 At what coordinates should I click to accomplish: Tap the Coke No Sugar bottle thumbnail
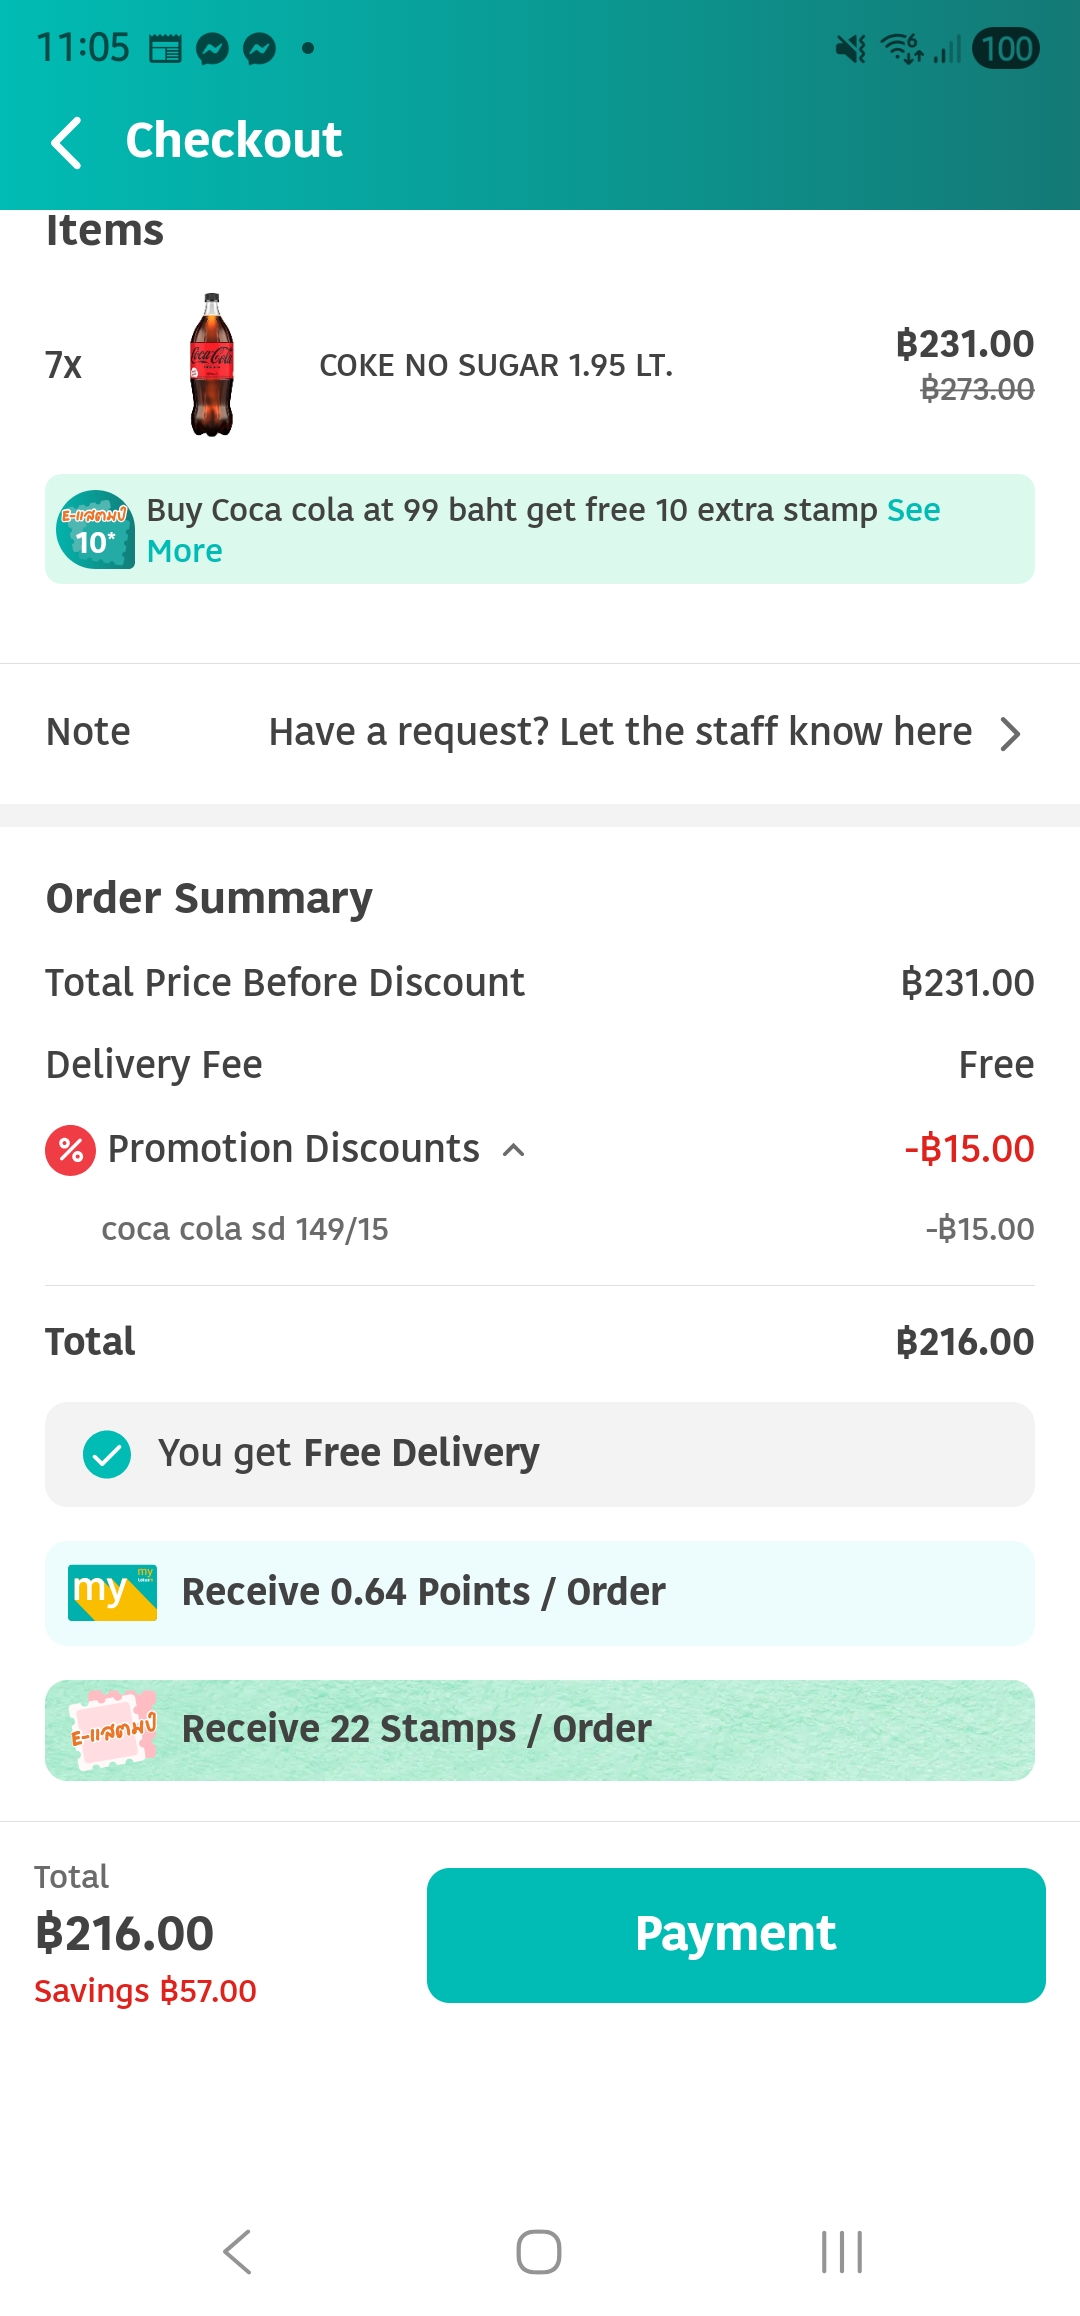pos(212,365)
